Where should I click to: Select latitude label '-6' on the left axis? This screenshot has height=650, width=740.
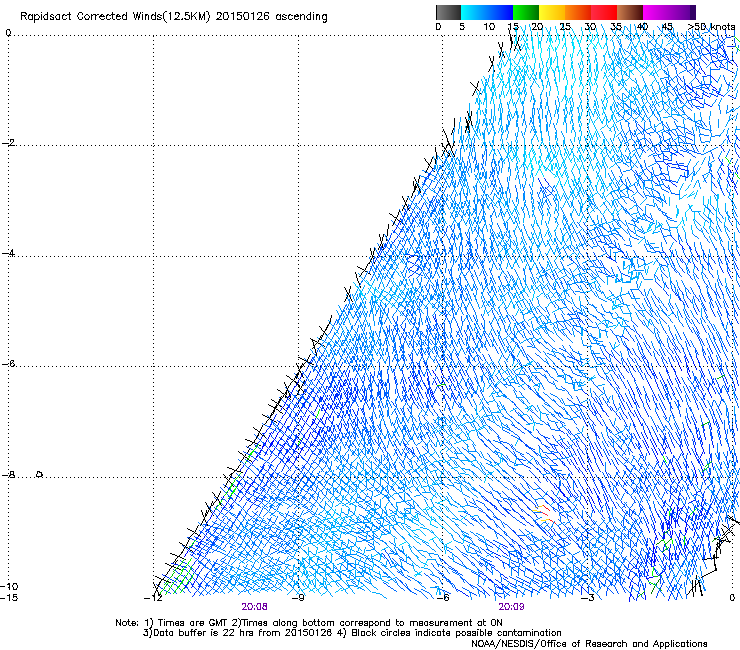point(8,363)
